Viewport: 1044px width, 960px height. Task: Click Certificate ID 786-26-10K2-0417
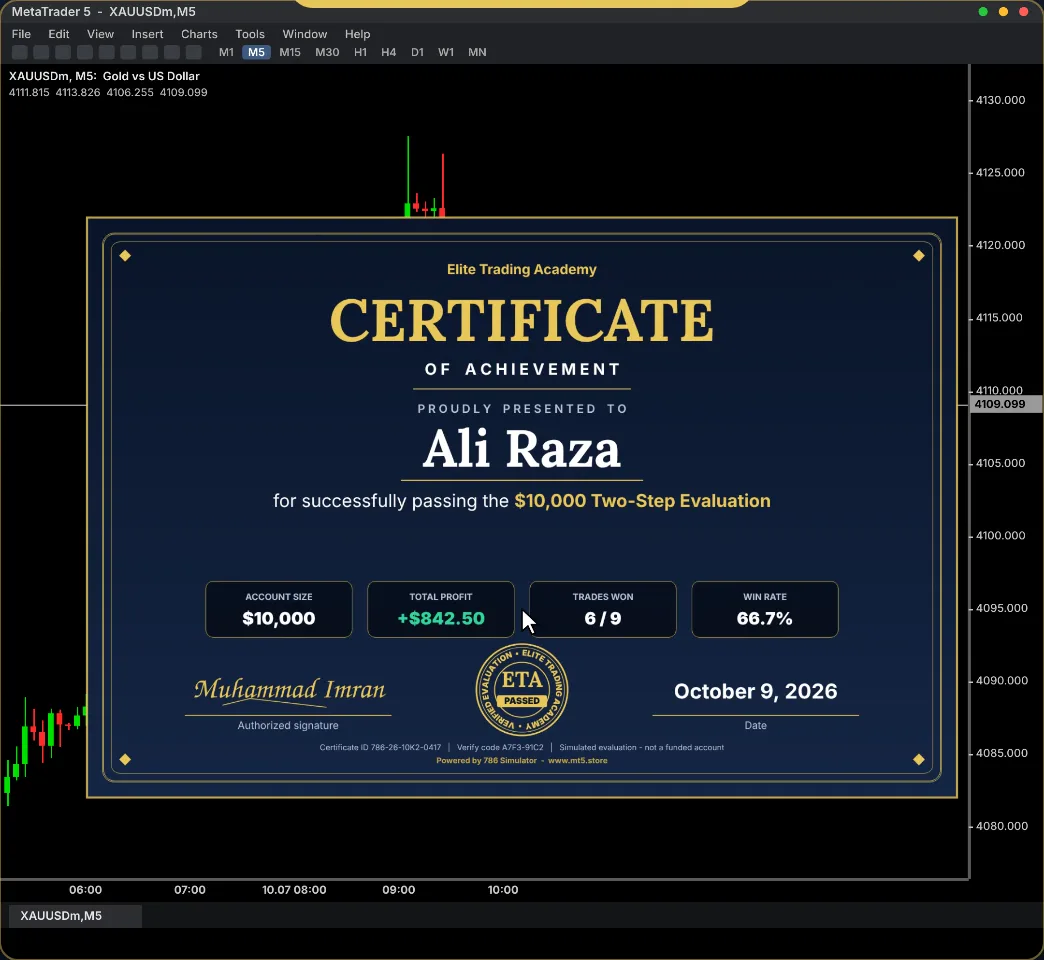point(380,747)
